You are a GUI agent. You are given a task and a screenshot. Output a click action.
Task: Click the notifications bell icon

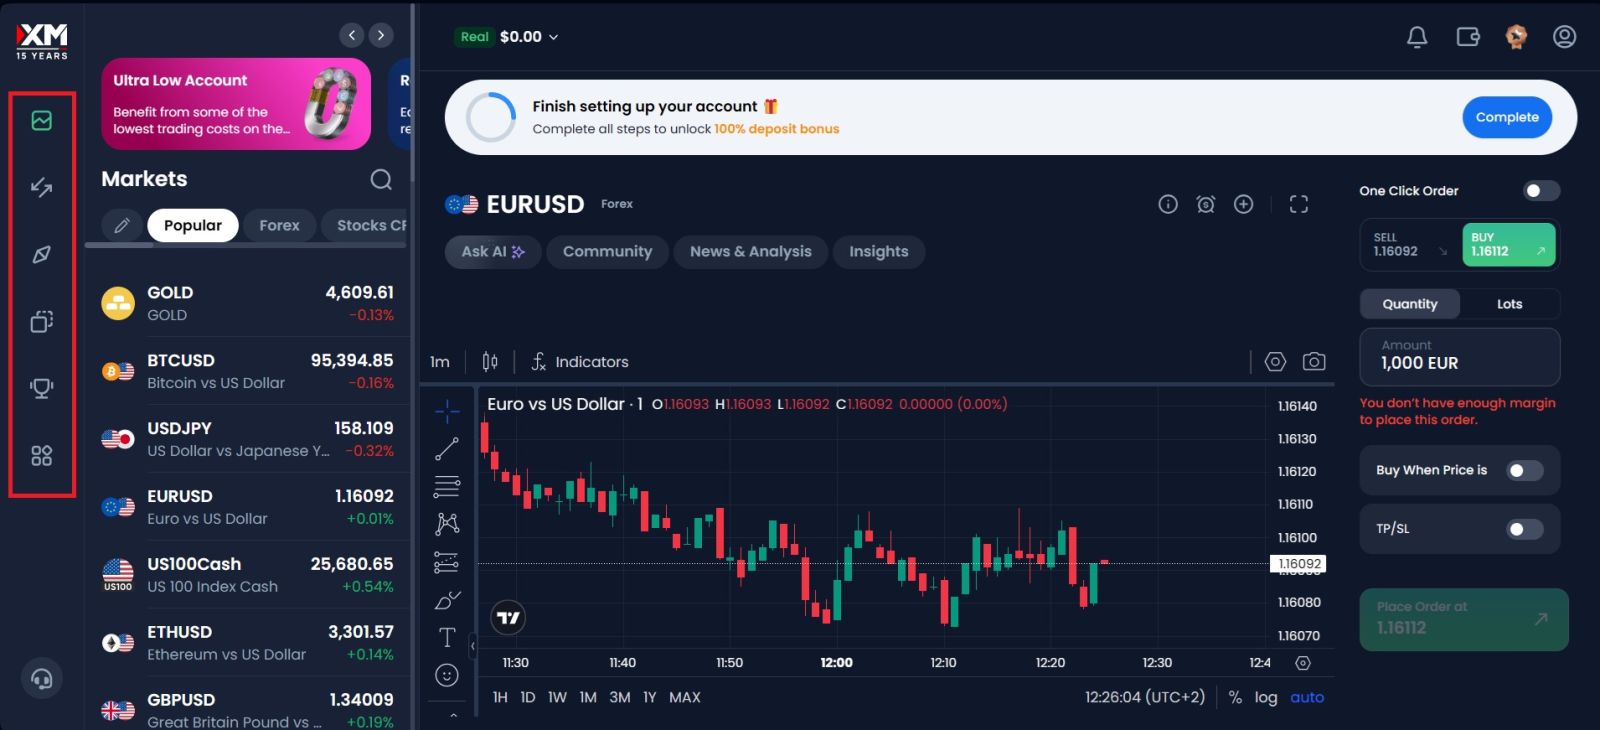point(1417,37)
